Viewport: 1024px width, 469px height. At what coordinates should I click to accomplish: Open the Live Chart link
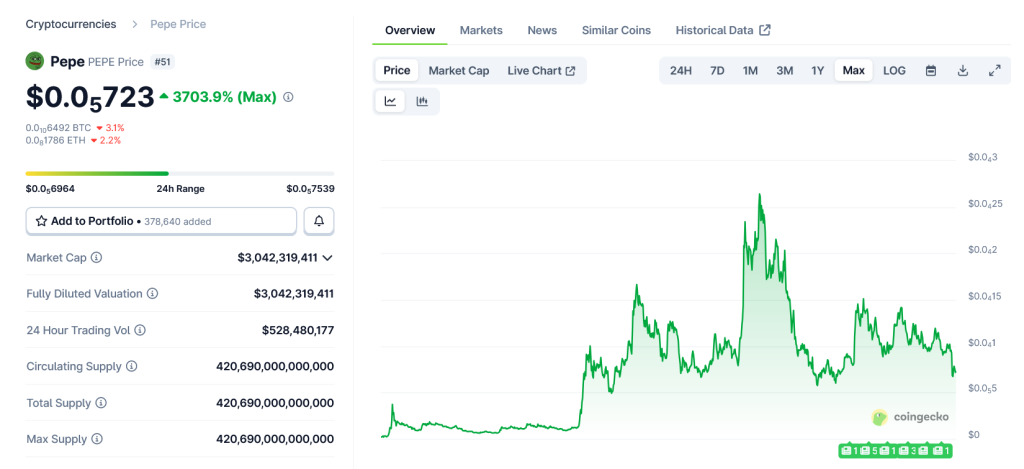pyautogui.click(x=541, y=71)
